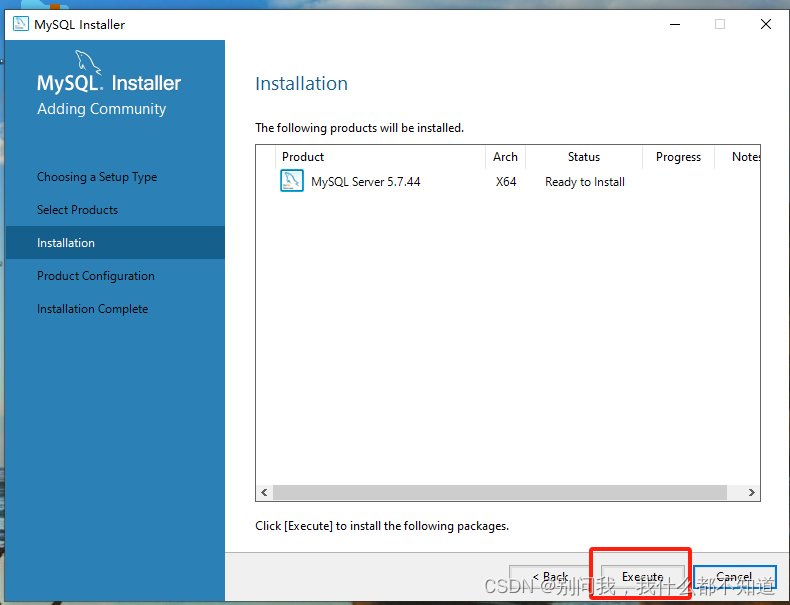Click the Installation page heading

tap(301, 84)
